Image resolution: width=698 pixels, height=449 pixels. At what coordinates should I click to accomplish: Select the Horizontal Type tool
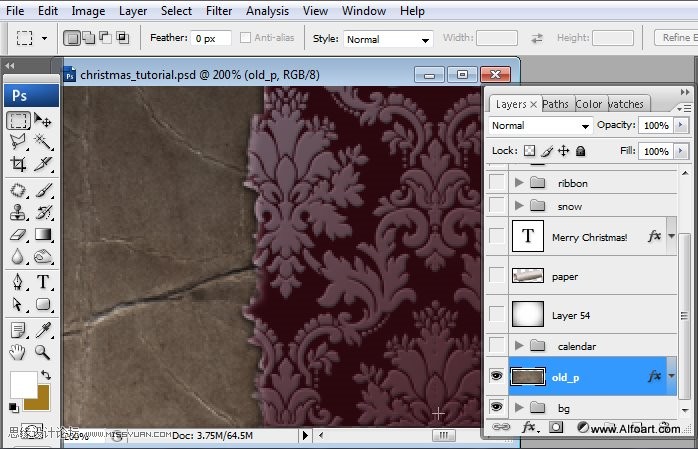(x=43, y=281)
